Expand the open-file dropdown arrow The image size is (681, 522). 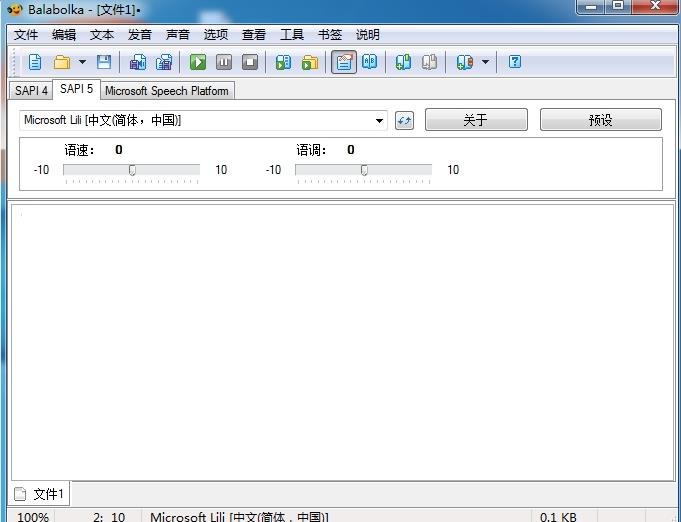[x=82, y=62]
